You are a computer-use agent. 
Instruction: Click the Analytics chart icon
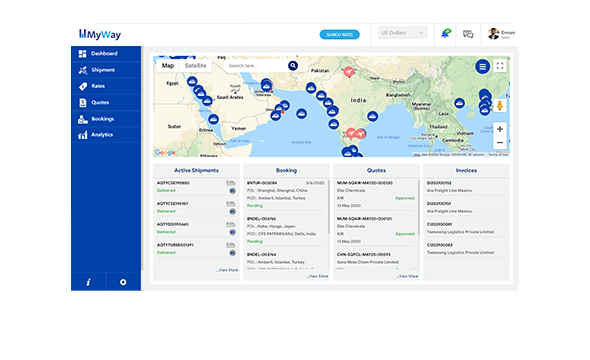pos(82,135)
